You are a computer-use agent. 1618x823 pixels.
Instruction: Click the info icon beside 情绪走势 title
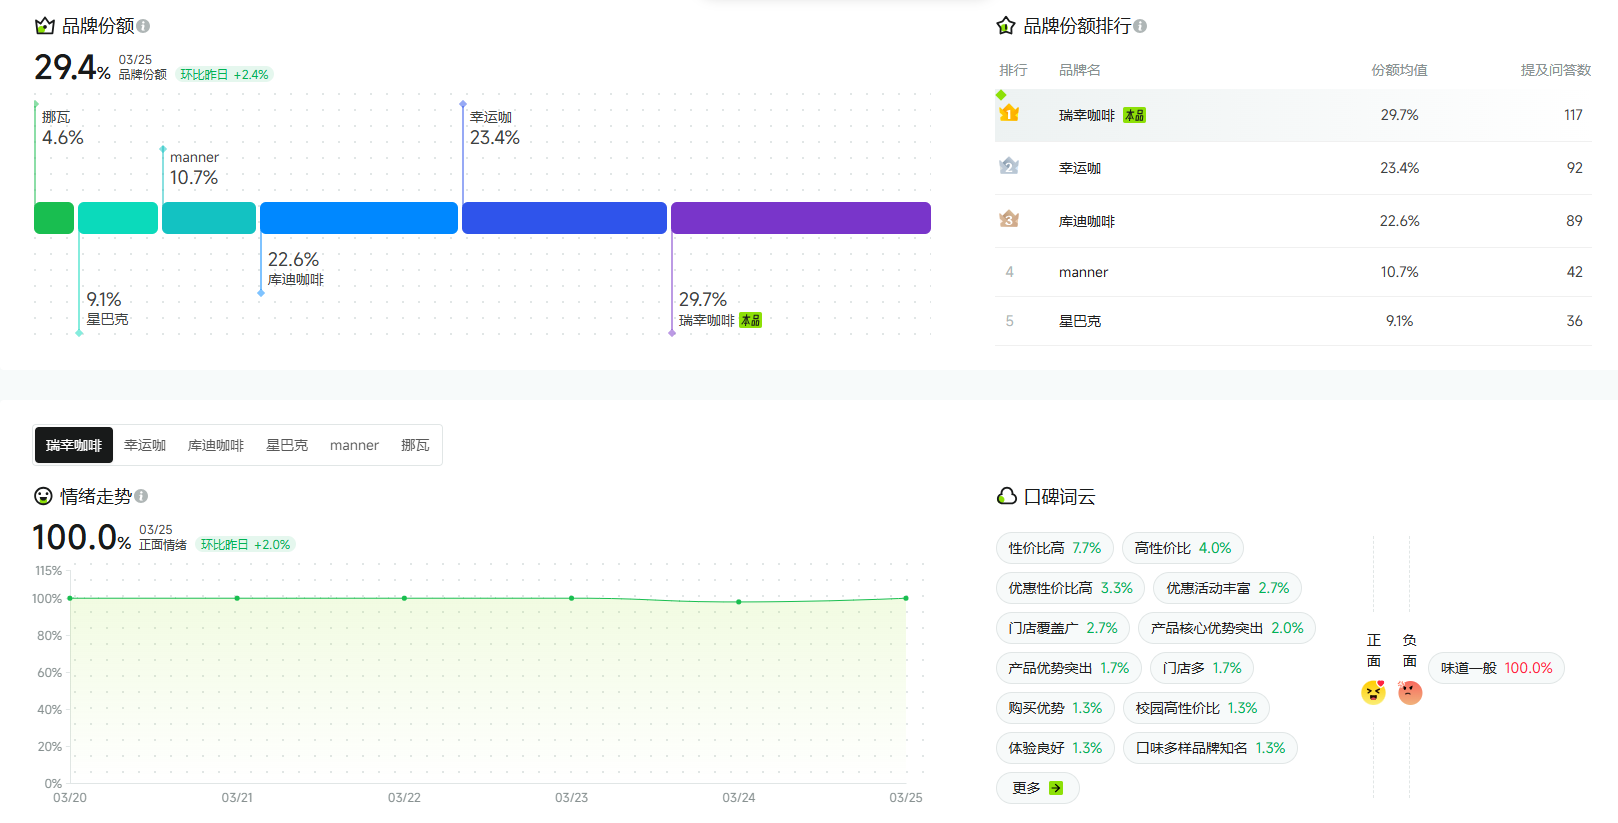[141, 496]
